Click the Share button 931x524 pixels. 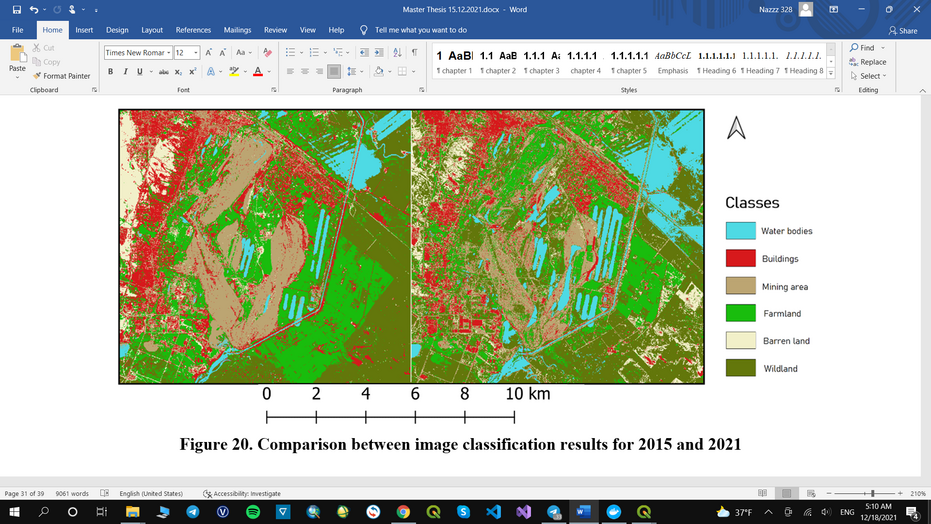(x=902, y=30)
